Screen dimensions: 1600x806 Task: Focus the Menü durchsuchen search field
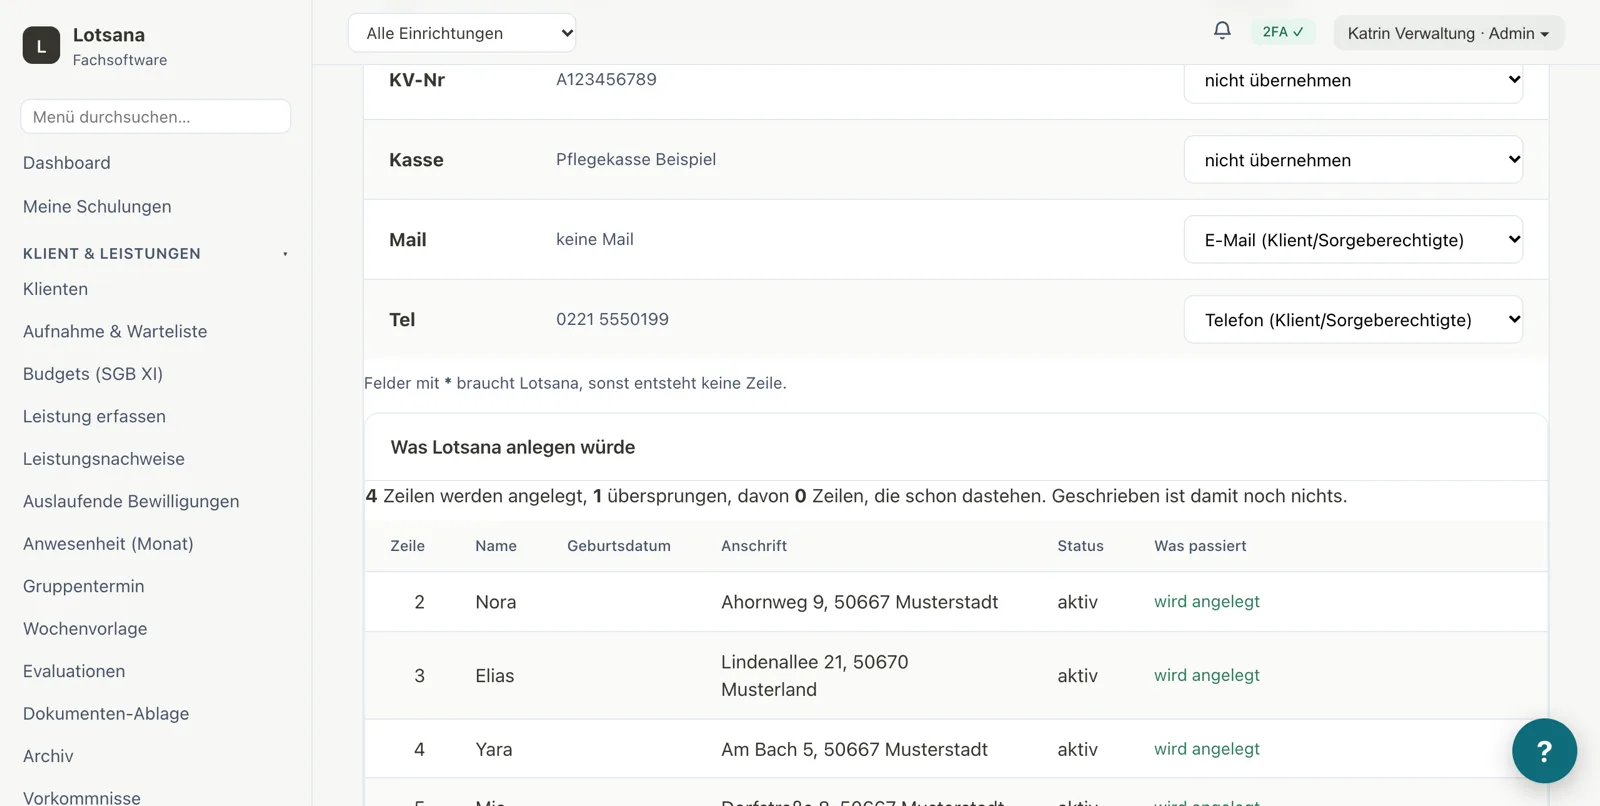156,117
